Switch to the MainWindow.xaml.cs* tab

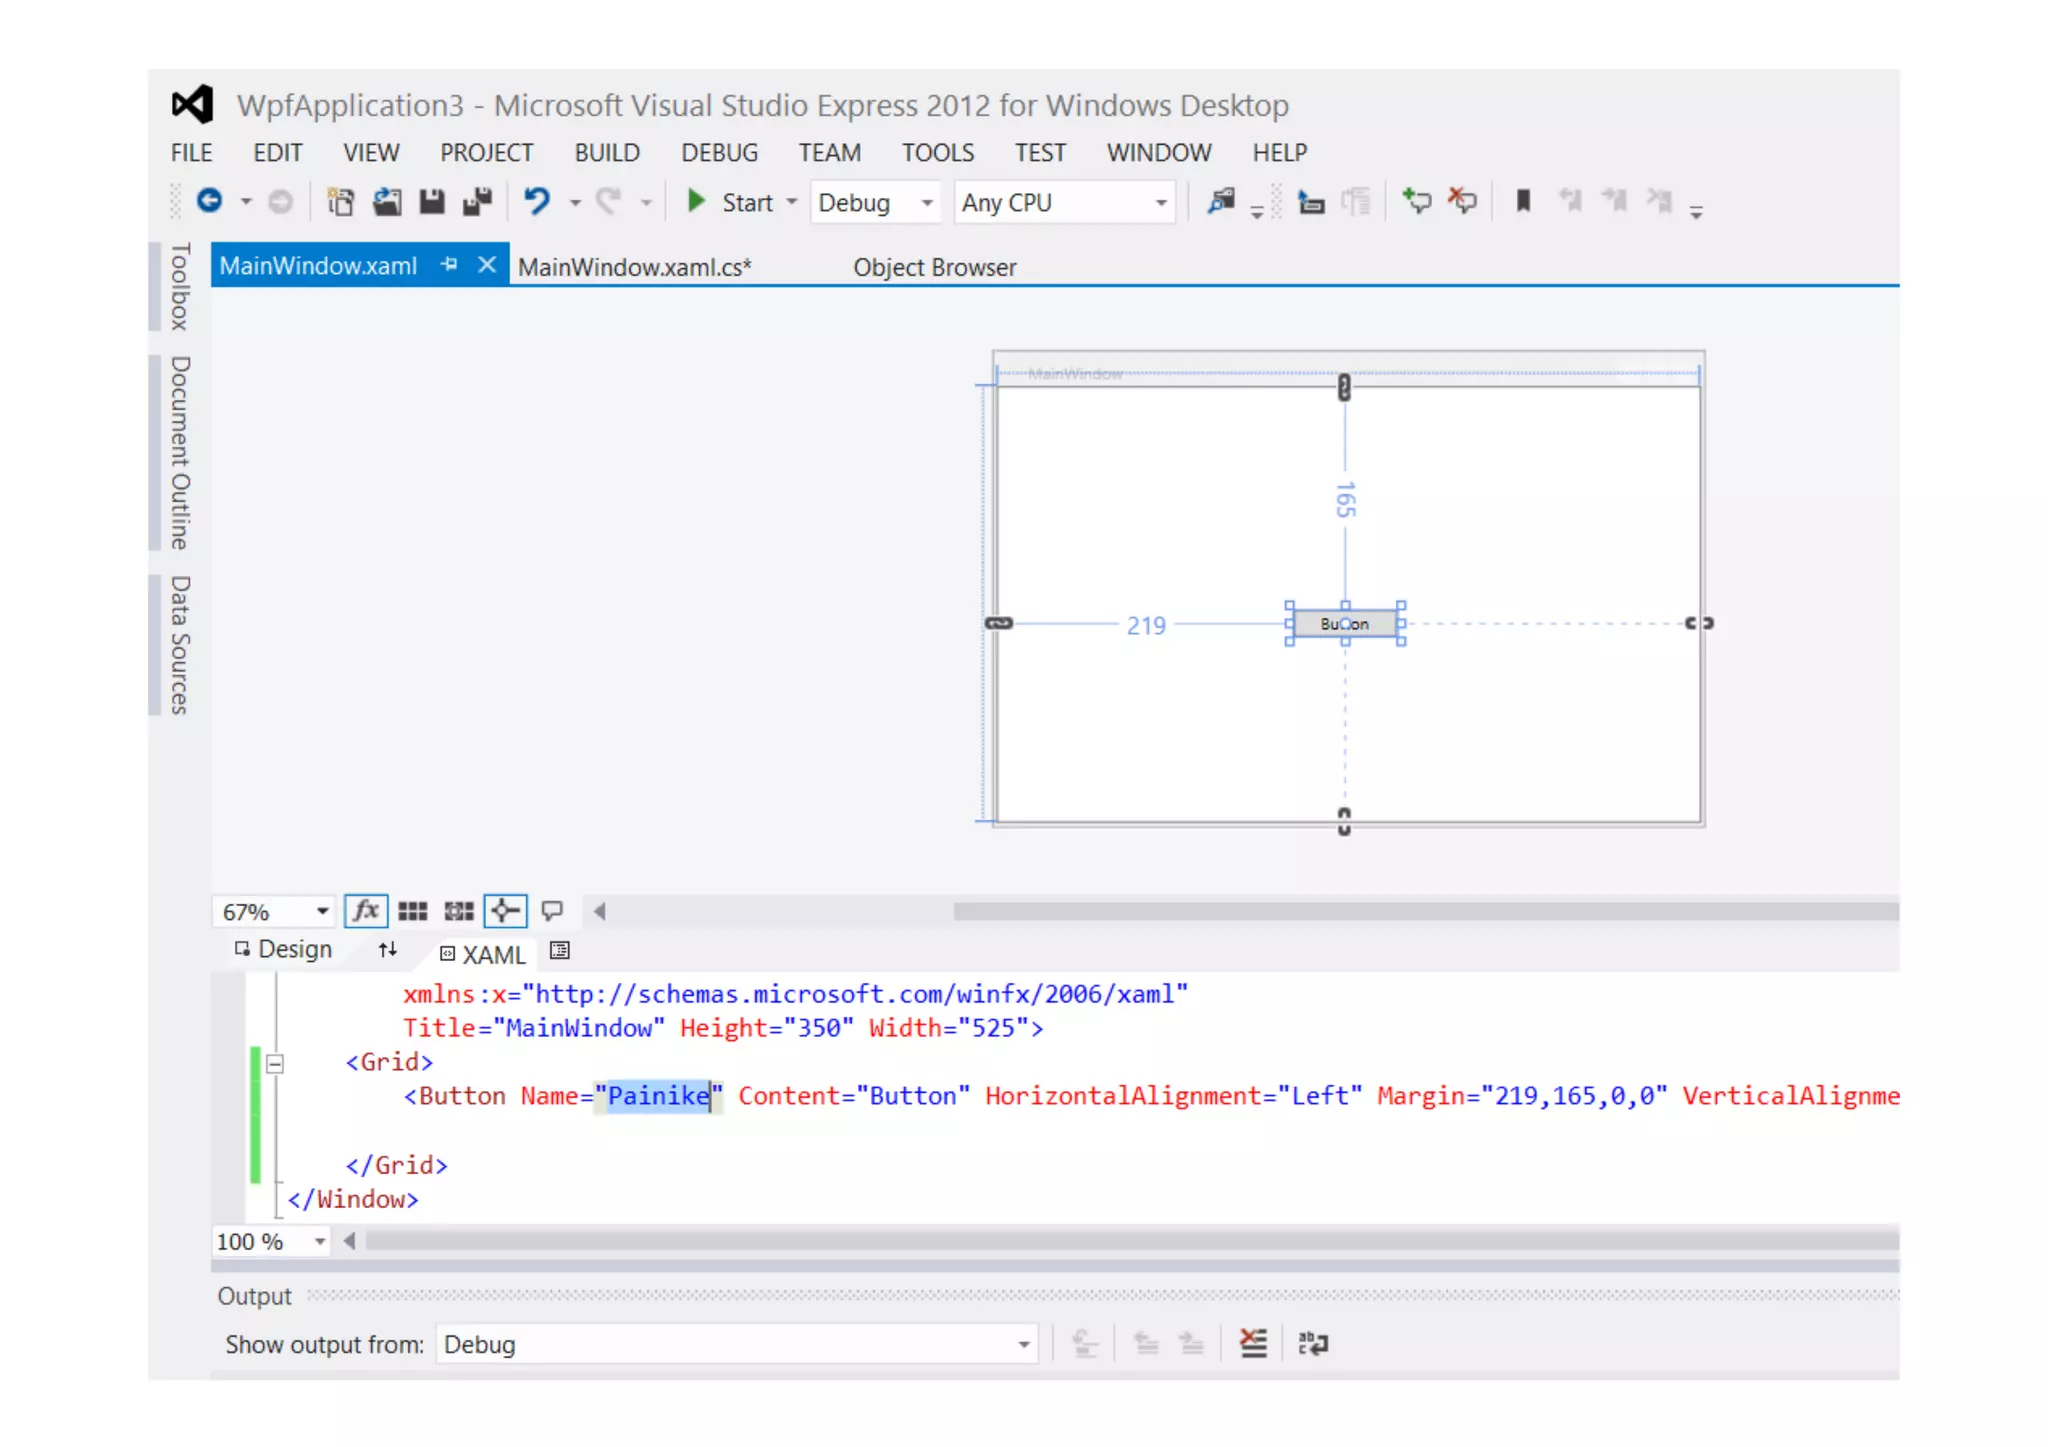(635, 267)
